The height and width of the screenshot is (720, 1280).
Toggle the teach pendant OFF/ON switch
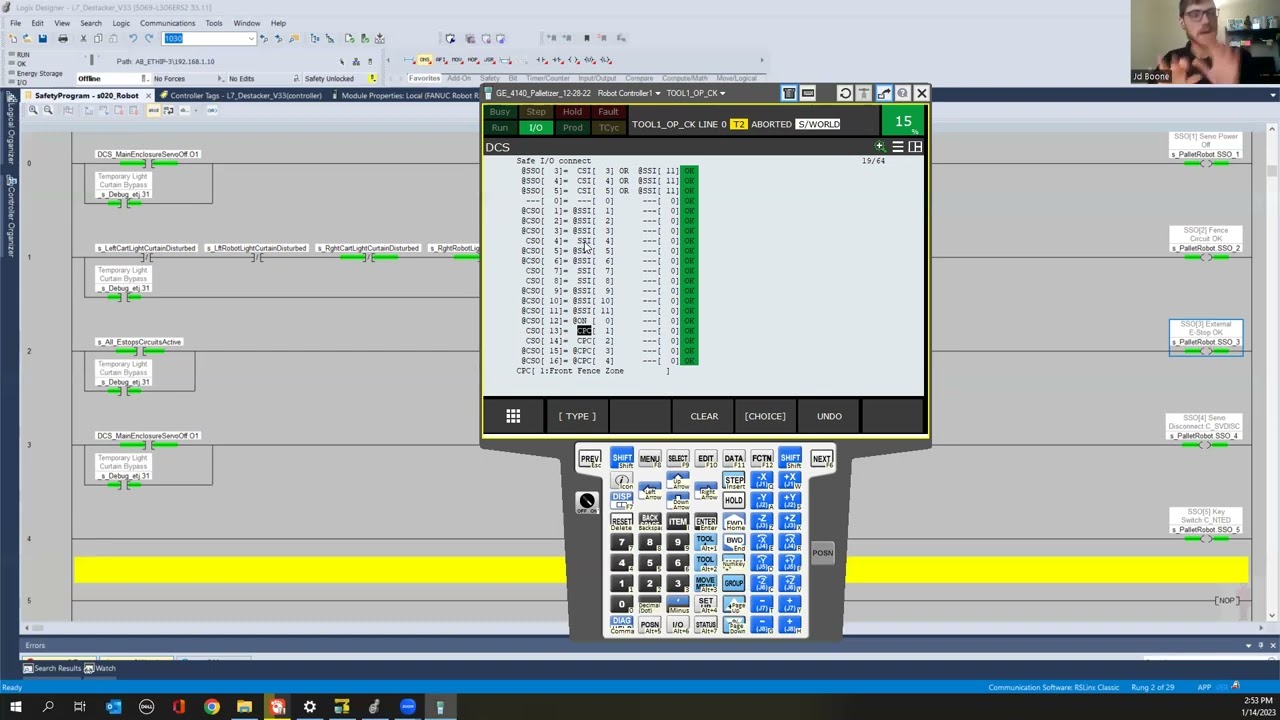tap(587, 501)
